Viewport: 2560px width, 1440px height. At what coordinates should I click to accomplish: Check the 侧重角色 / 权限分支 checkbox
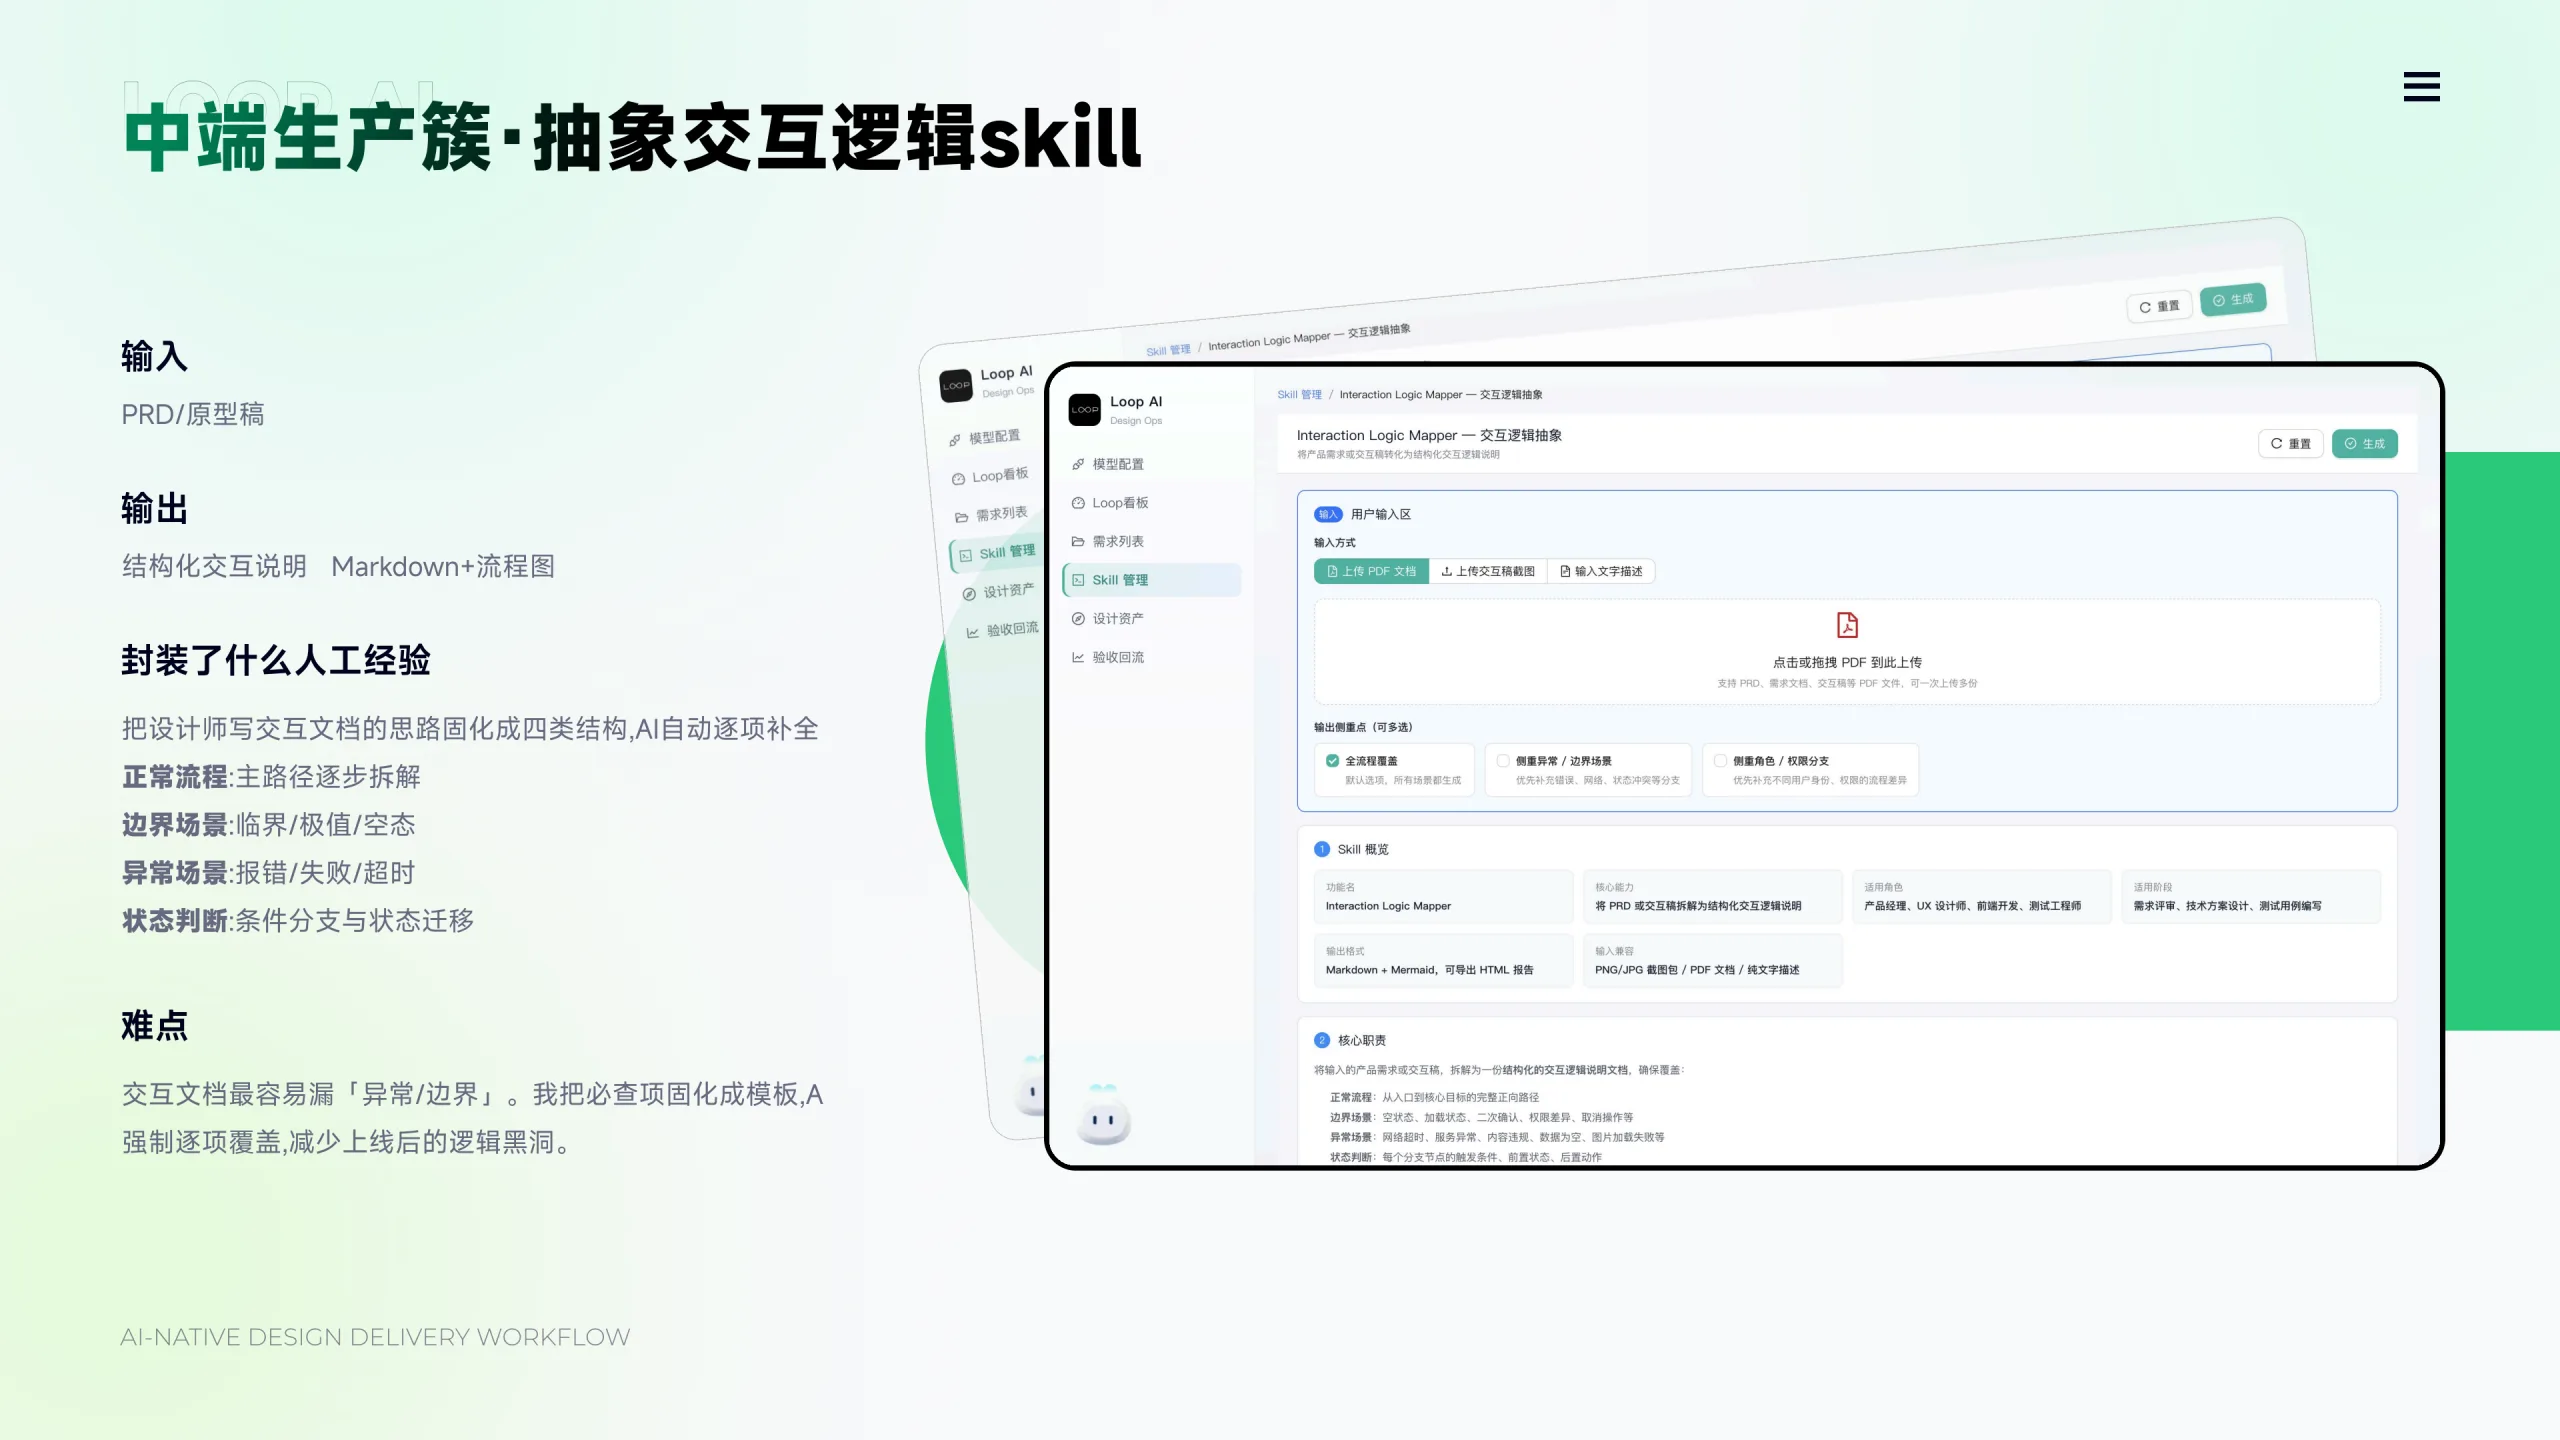[1720, 761]
